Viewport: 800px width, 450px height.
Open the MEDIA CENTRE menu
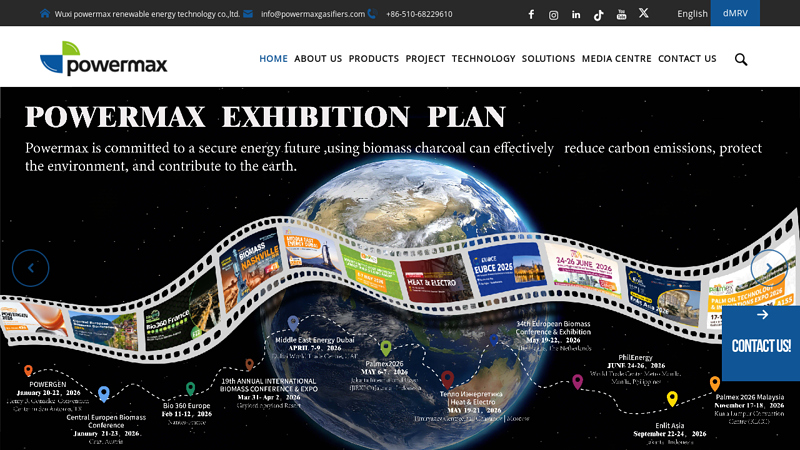click(616, 59)
